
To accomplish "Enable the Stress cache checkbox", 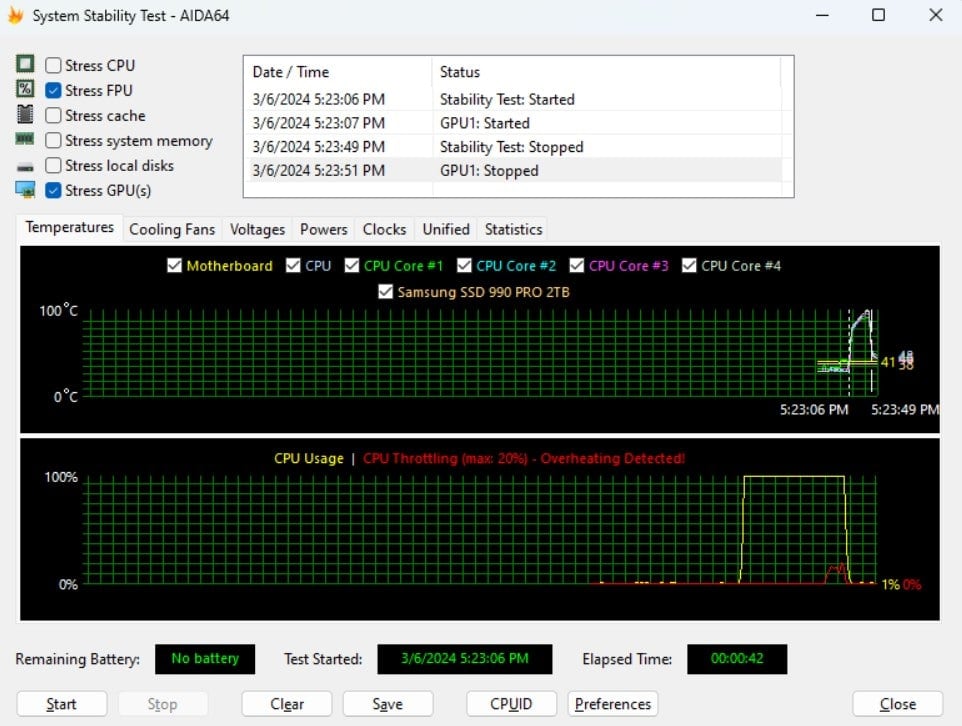I will (53, 115).
